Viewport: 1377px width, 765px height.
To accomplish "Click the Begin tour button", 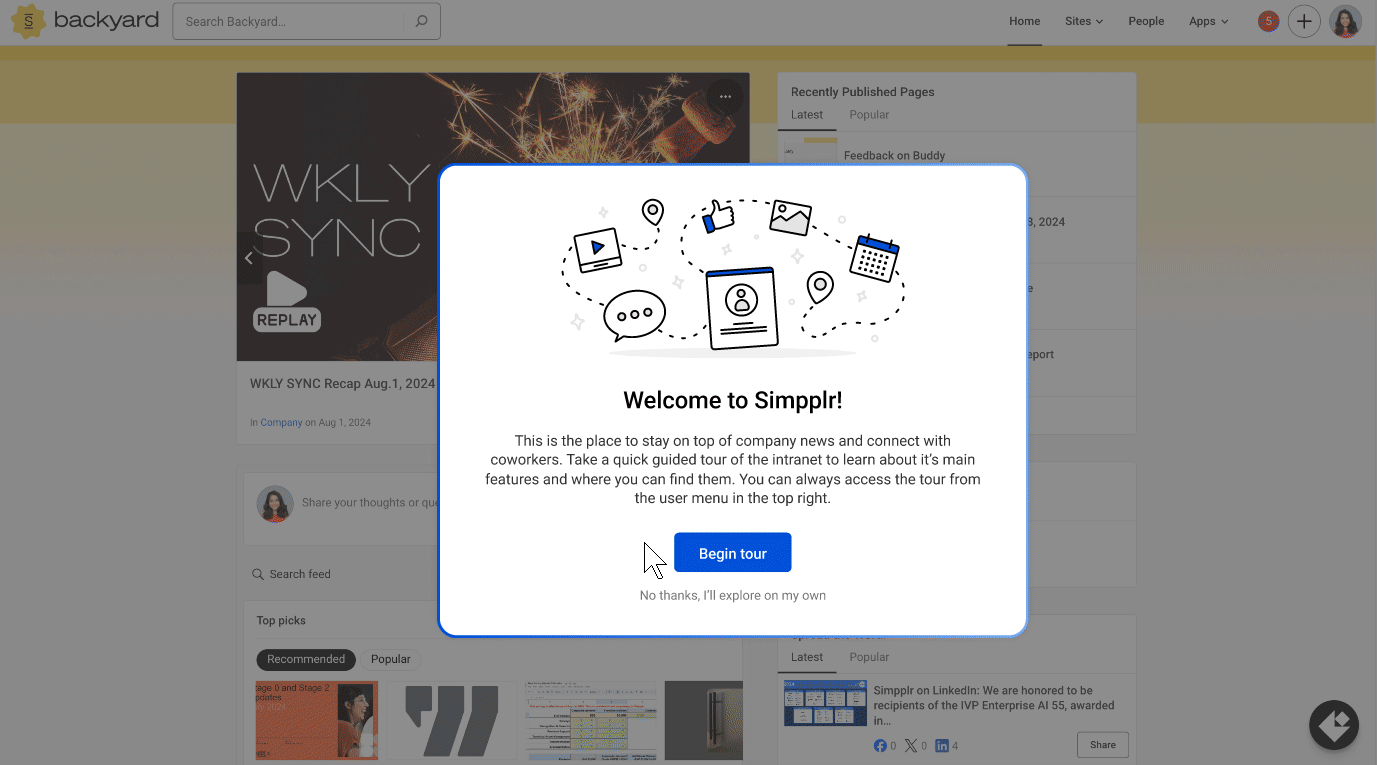I will tap(733, 553).
